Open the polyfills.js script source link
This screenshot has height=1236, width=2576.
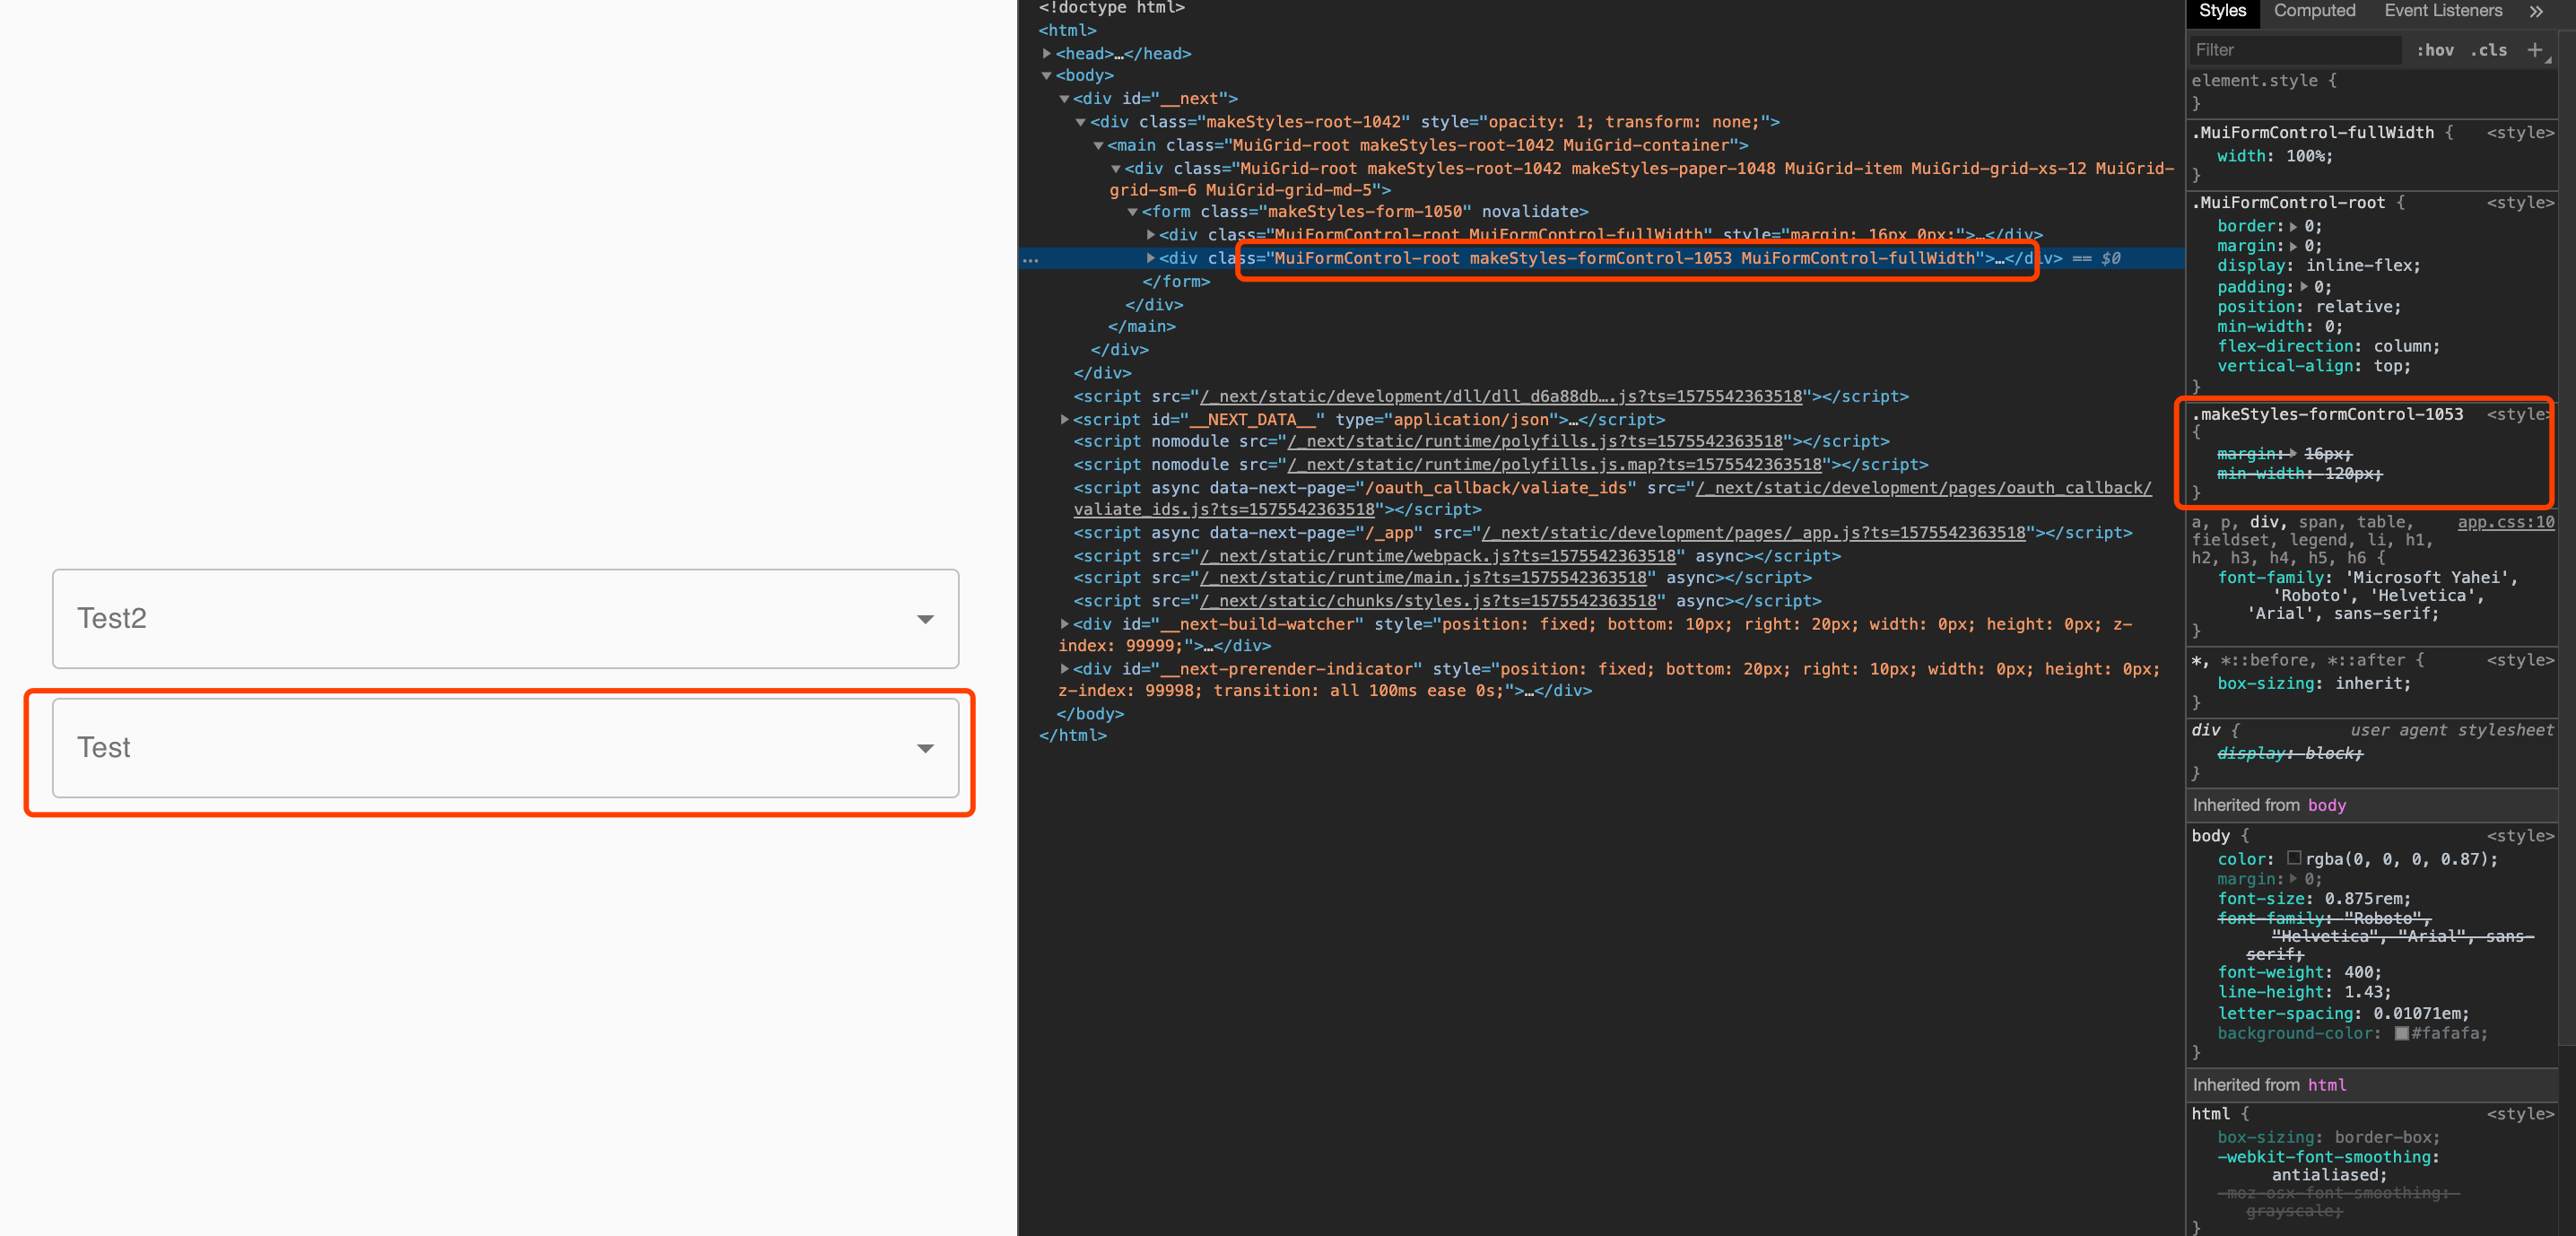pyautogui.click(x=1533, y=441)
